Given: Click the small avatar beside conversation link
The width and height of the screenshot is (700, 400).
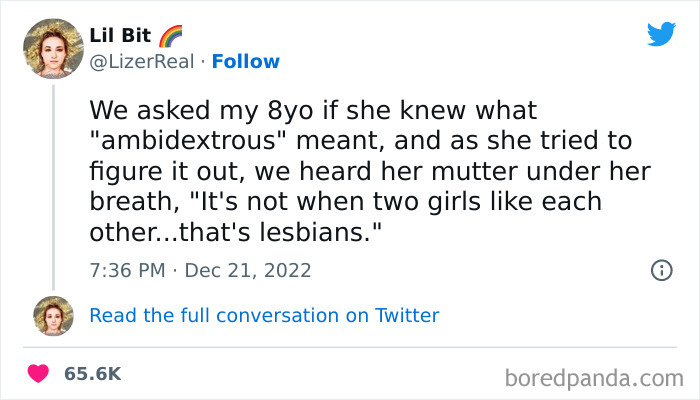Looking at the screenshot, I should [53, 315].
